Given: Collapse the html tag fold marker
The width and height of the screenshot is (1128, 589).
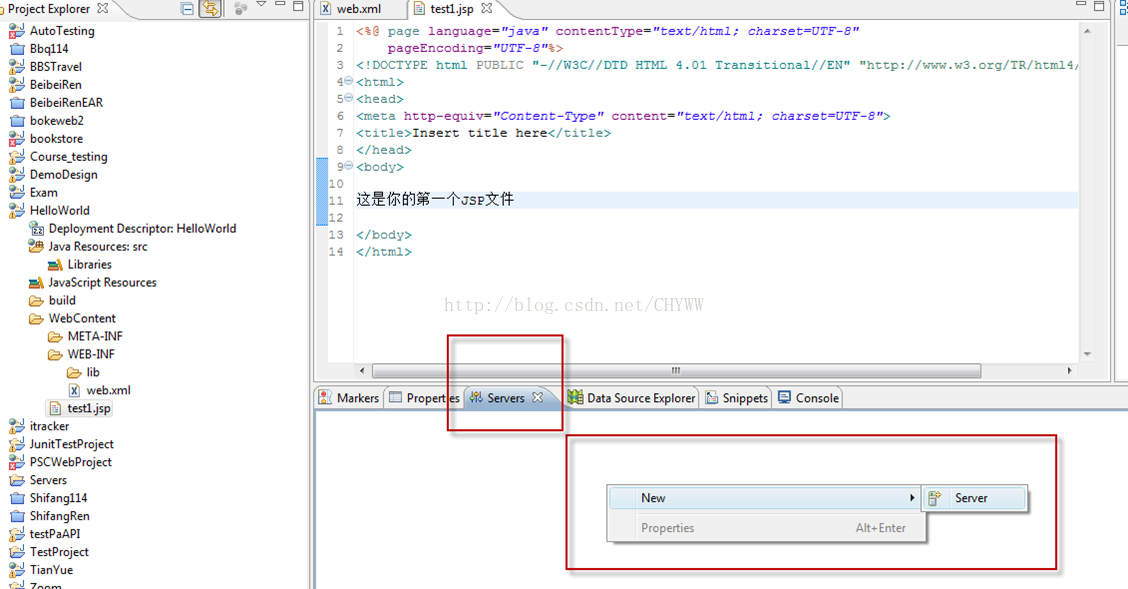Looking at the screenshot, I should click(349, 81).
